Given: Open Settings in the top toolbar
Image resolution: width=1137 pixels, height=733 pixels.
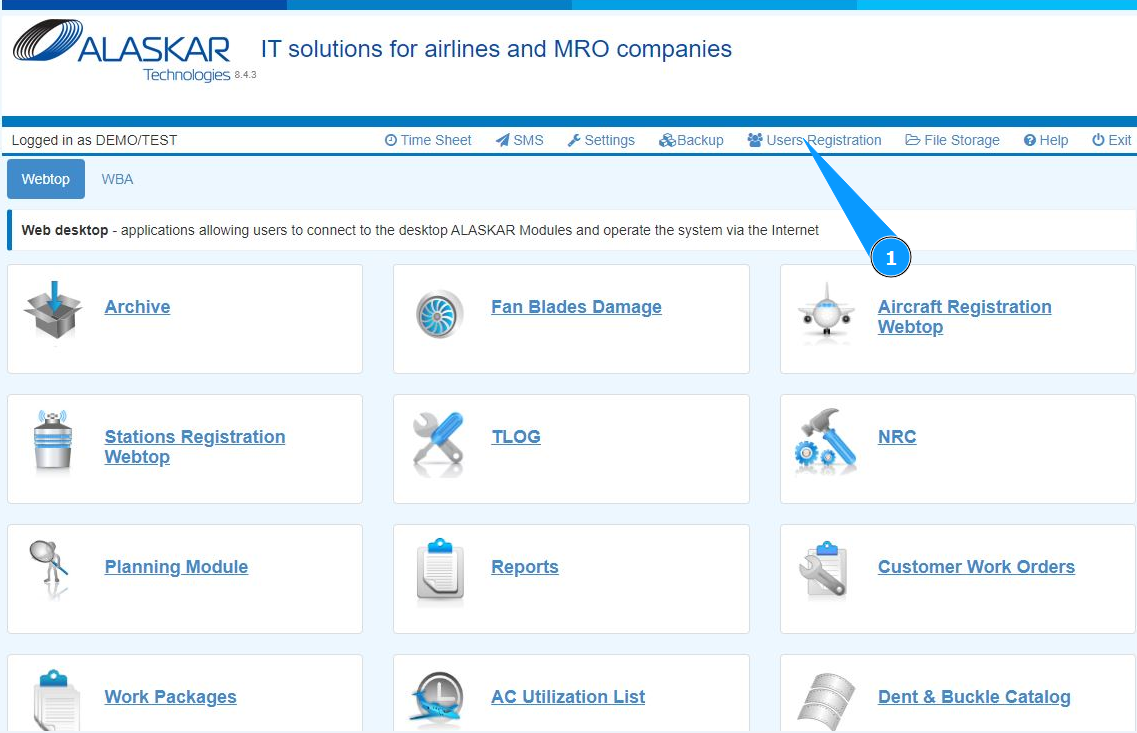Looking at the screenshot, I should [601, 140].
